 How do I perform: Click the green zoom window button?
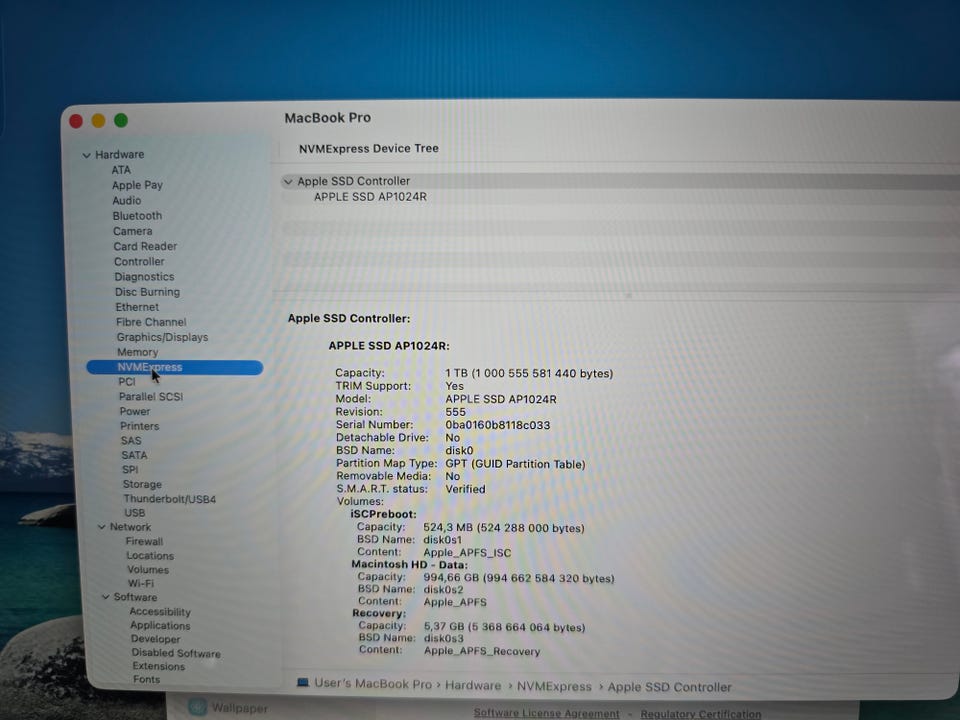click(x=121, y=120)
